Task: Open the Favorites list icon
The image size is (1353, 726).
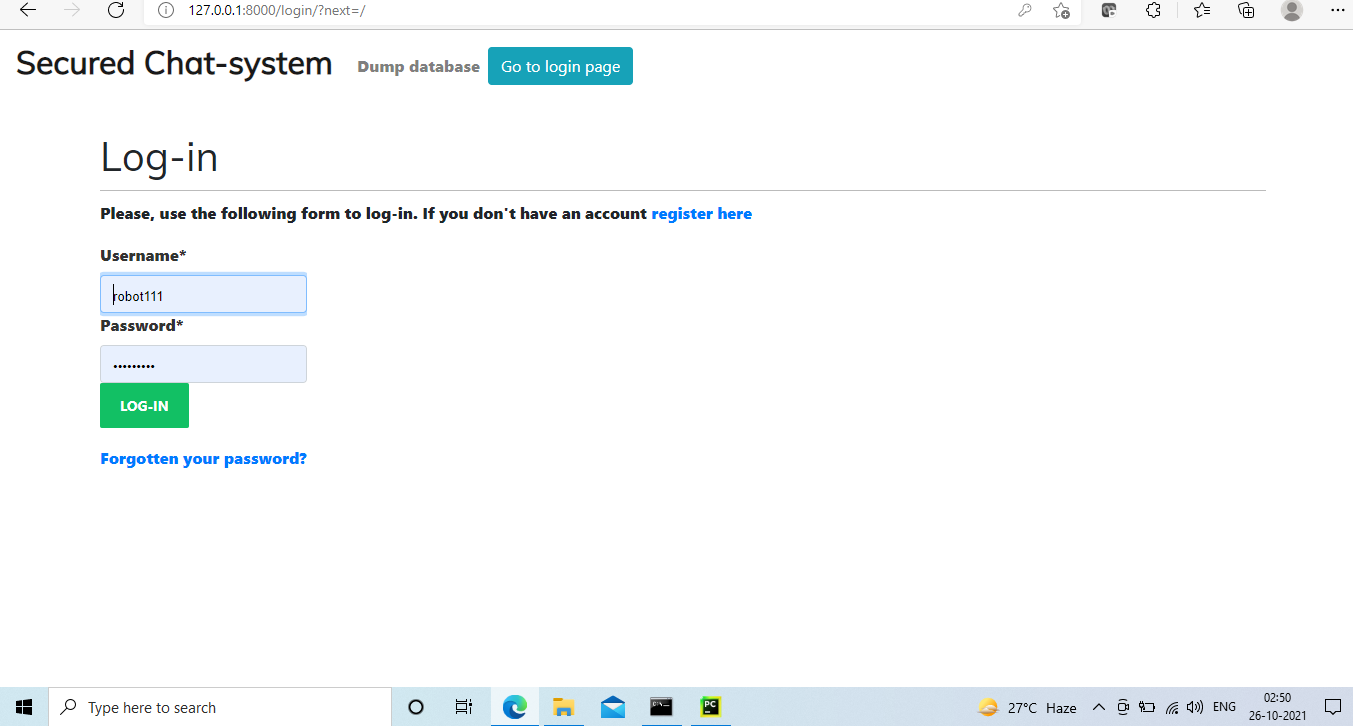Action: tap(1202, 11)
